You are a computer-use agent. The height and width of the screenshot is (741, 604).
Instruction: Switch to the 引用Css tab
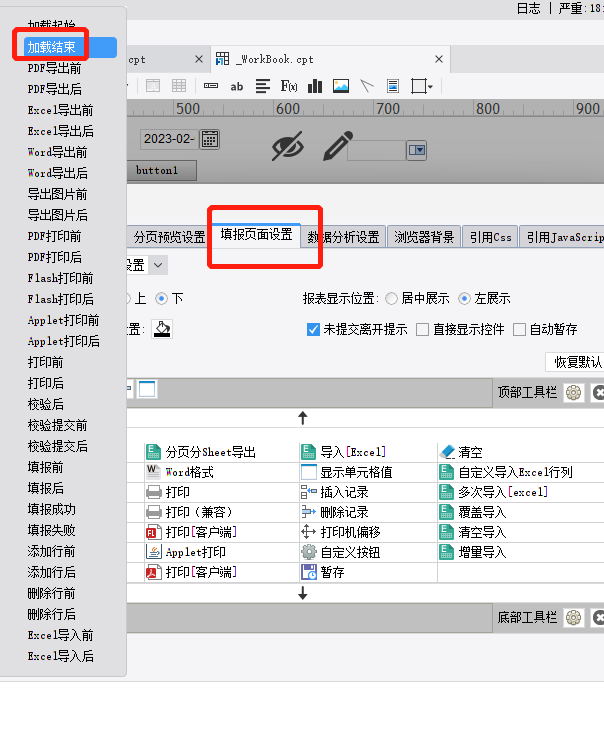(x=491, y=237)
